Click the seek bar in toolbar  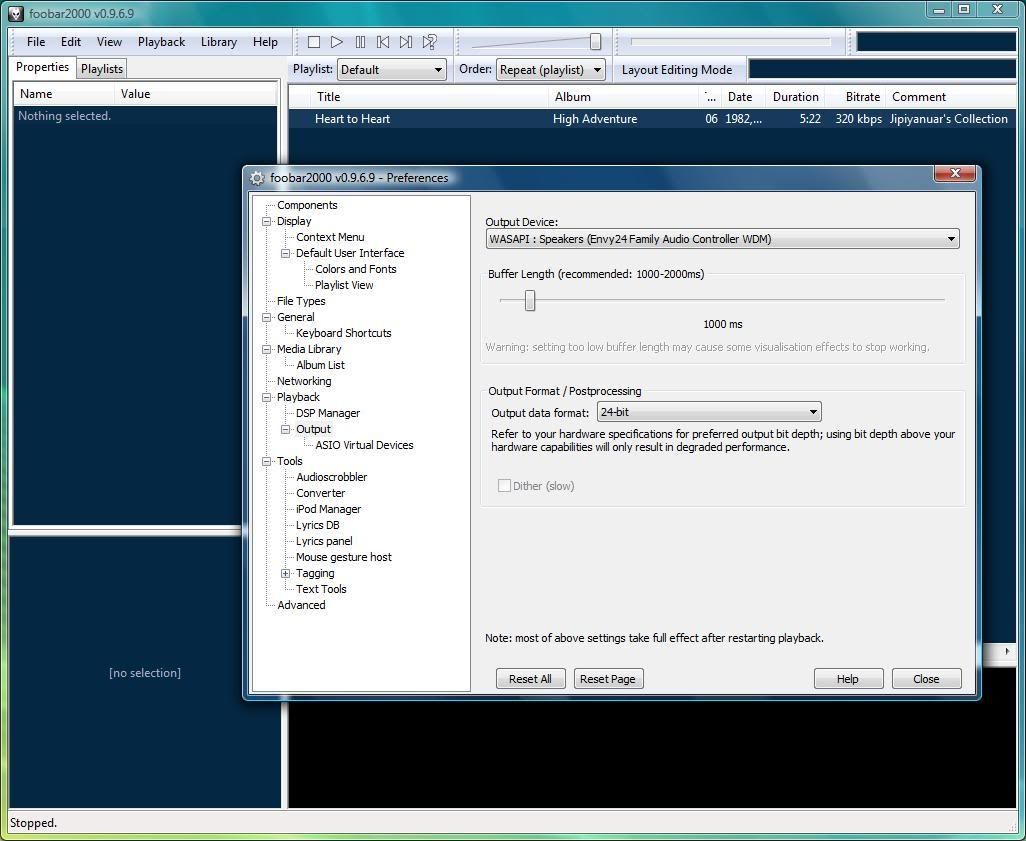[730, 42]
